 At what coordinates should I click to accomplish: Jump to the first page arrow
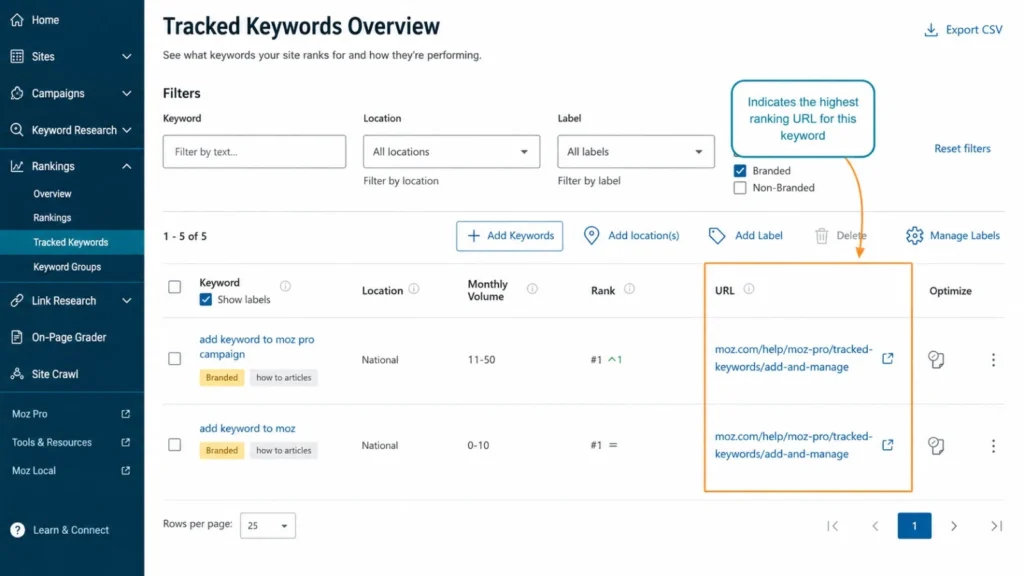click(833, 526)
